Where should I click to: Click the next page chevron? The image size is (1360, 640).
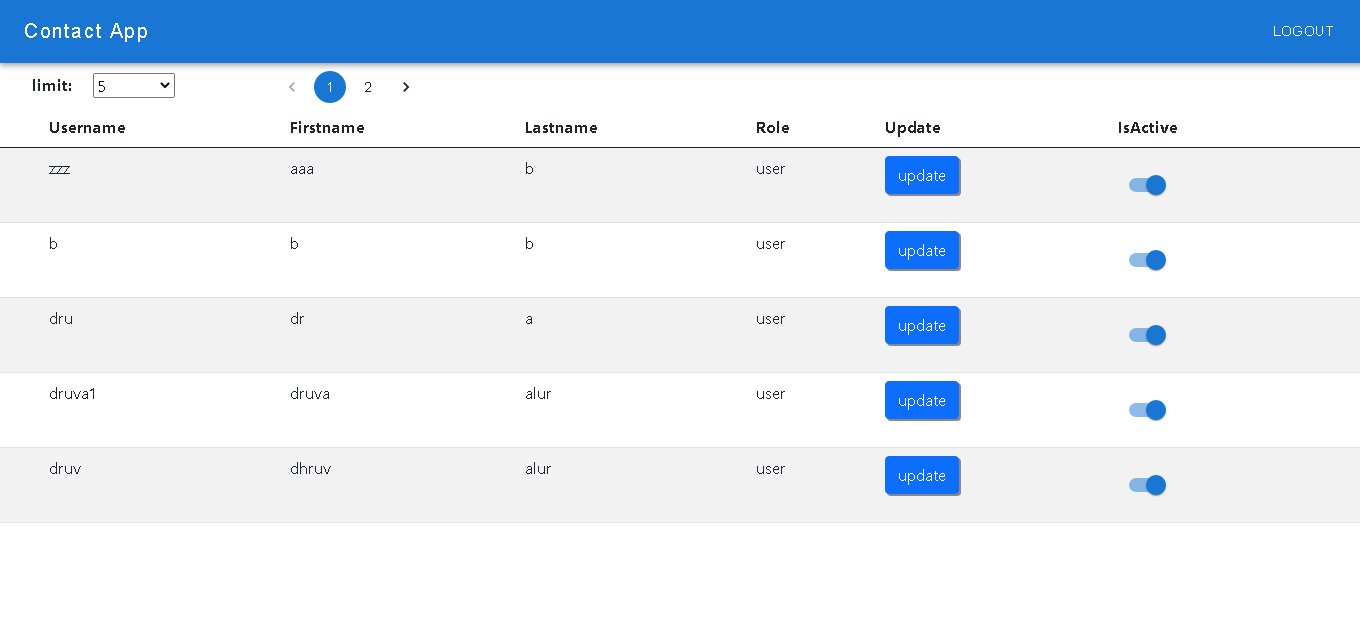[405, 87]
